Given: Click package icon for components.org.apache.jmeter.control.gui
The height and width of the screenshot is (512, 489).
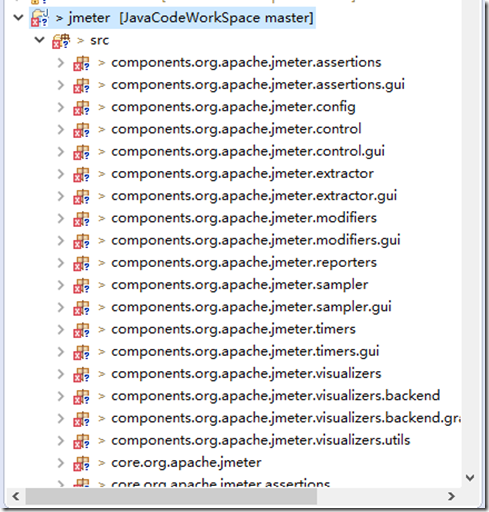Looking at the screenshot, I should (81, 152).
